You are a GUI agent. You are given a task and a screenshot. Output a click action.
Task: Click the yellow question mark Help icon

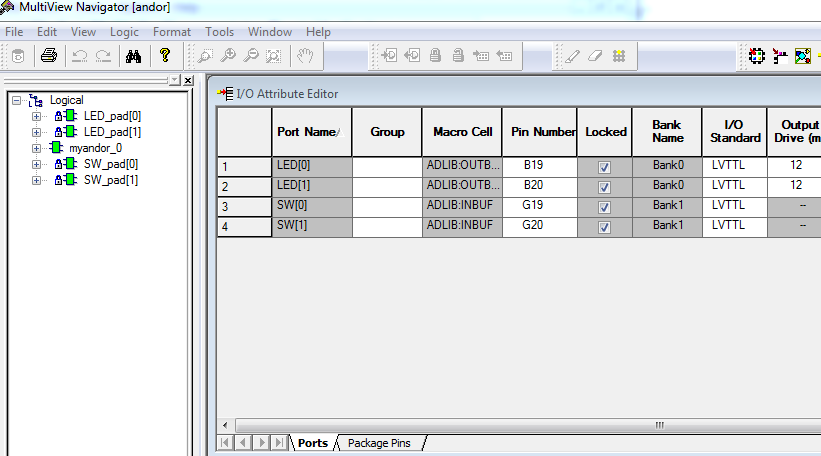165,56
